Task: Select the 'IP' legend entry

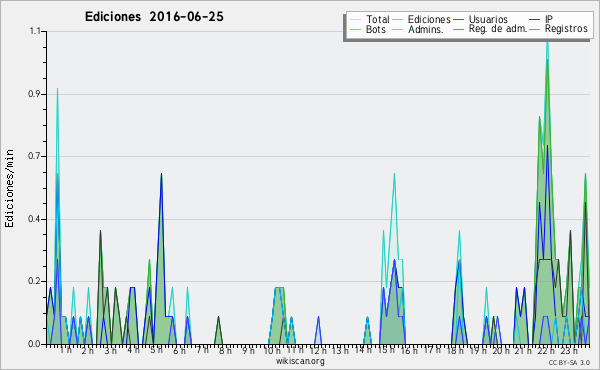Action: (549, 19)
